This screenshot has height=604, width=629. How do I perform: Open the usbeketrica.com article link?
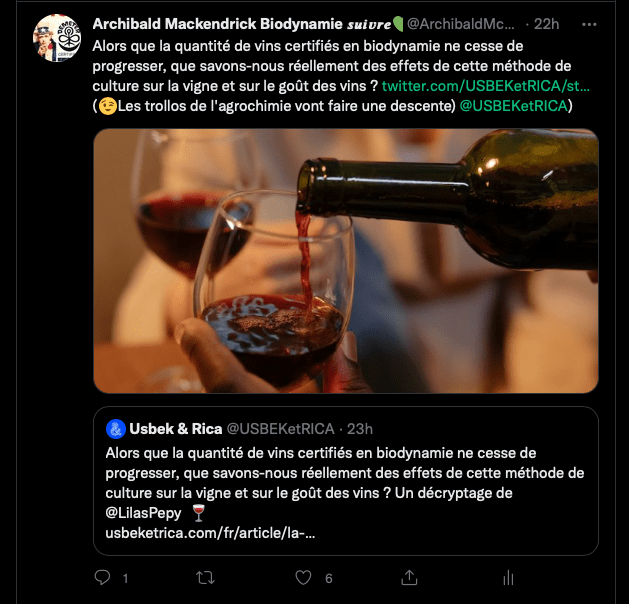pyautogui.click(x=209, y=533)
